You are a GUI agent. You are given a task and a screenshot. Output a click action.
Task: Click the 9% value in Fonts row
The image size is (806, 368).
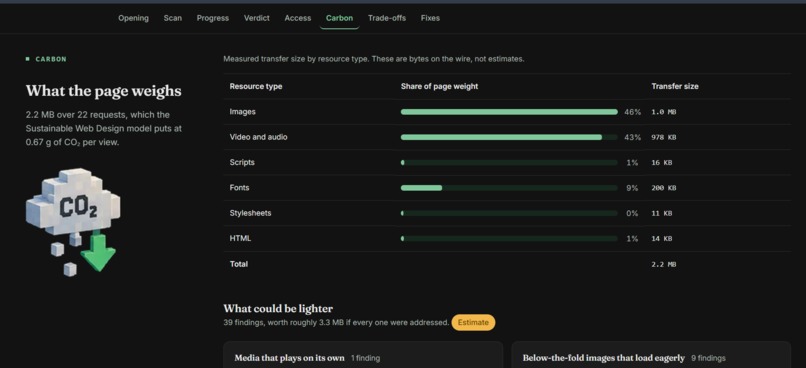[632, 188]
